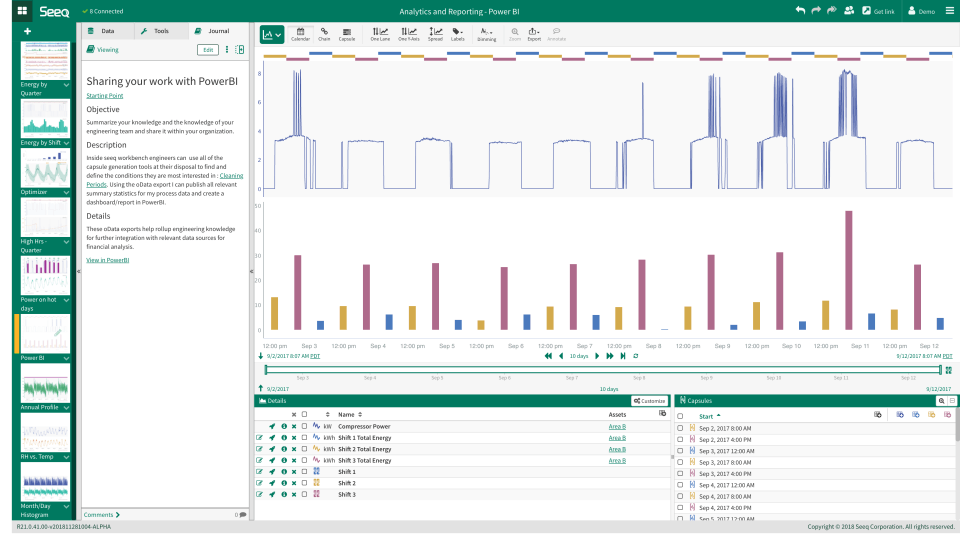Select the Annual Profile worksheet thumbnail
The image size is (960, 547).
click(x=45, y=383)
